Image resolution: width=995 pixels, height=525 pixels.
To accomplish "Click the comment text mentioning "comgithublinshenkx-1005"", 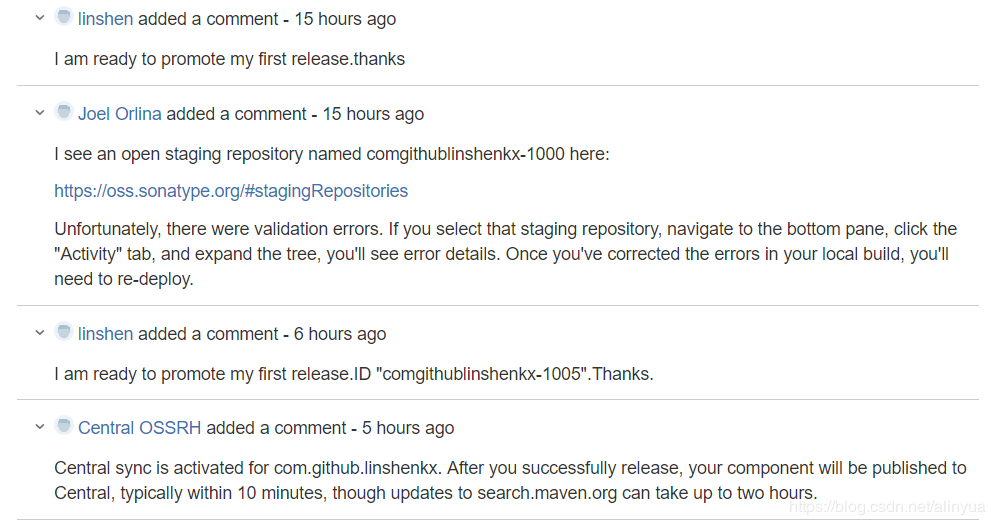I will pos(353,374).
